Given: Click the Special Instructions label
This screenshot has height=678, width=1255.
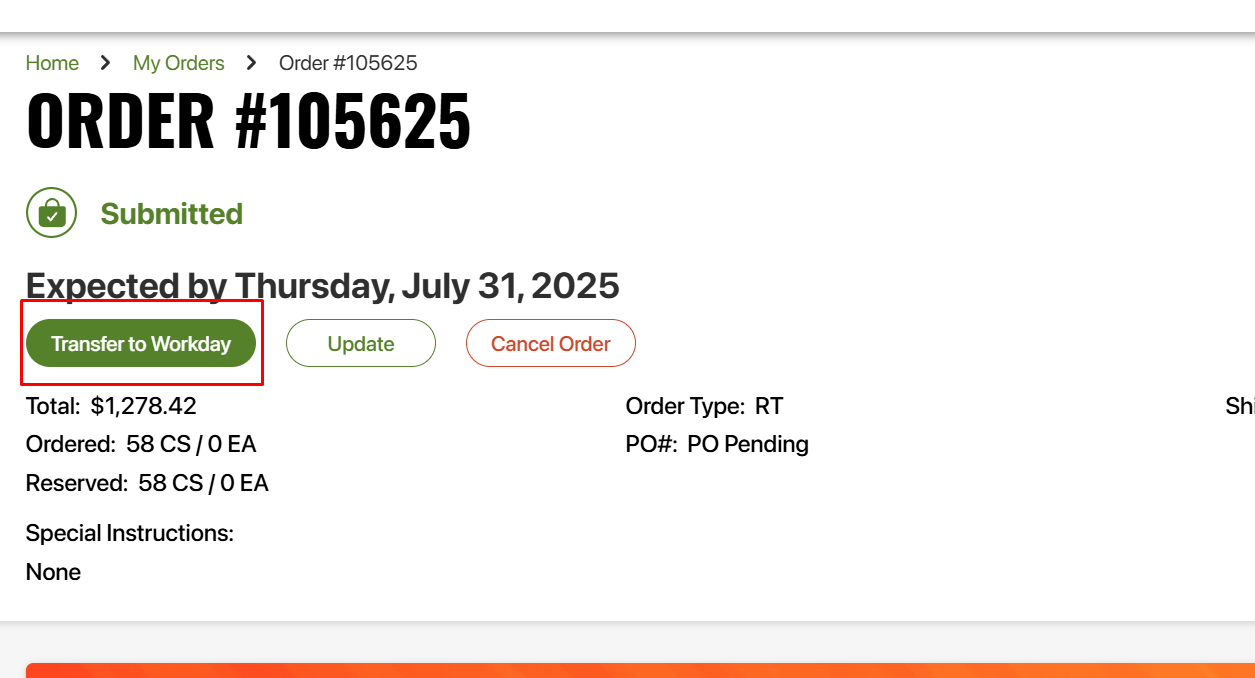Looking at the screenshot, I should pyautogui.click(x=130, y=533).
